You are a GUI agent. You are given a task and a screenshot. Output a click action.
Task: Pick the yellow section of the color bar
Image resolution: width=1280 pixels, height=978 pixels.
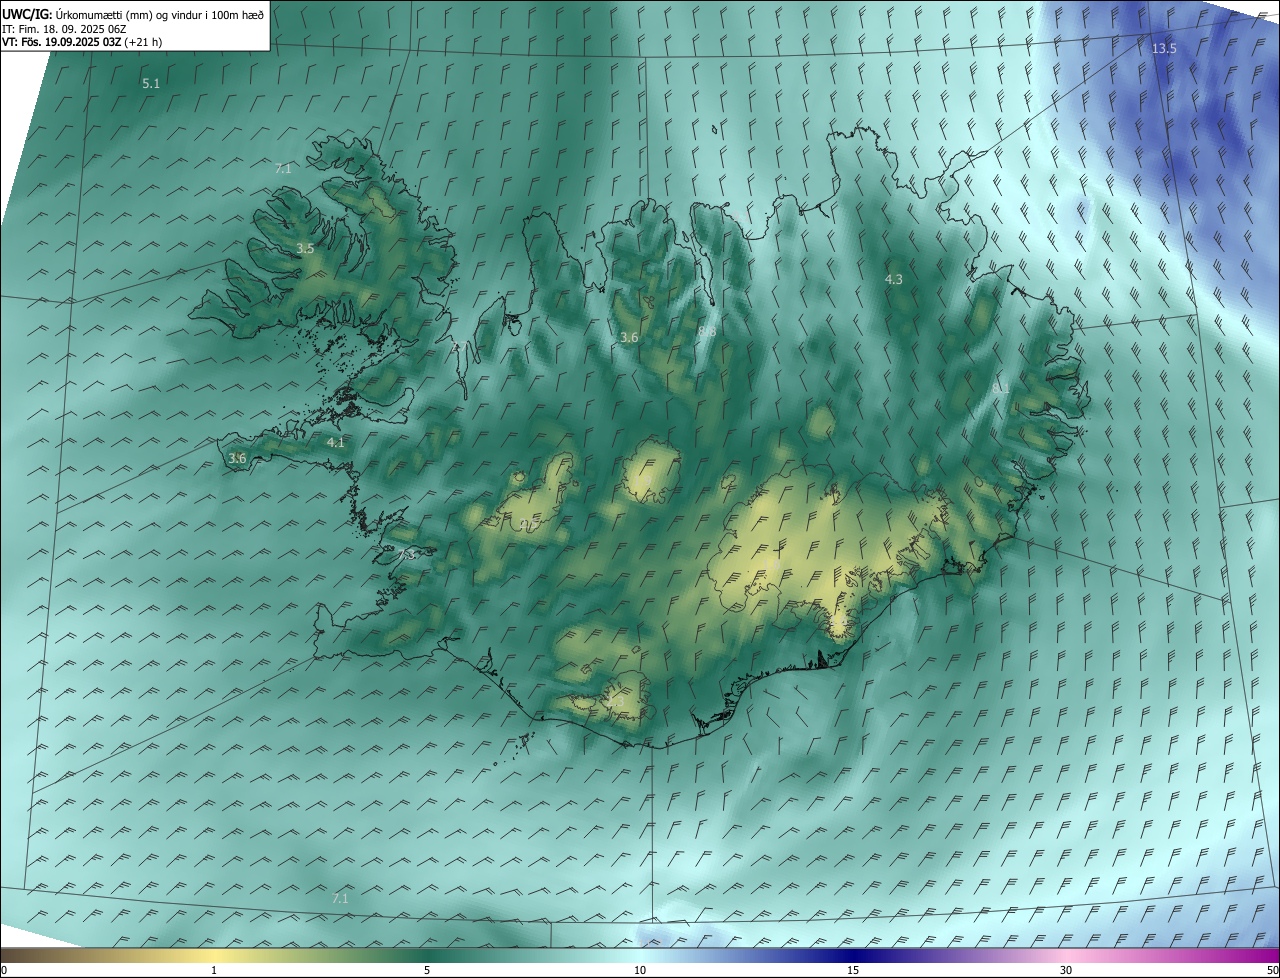214,955
